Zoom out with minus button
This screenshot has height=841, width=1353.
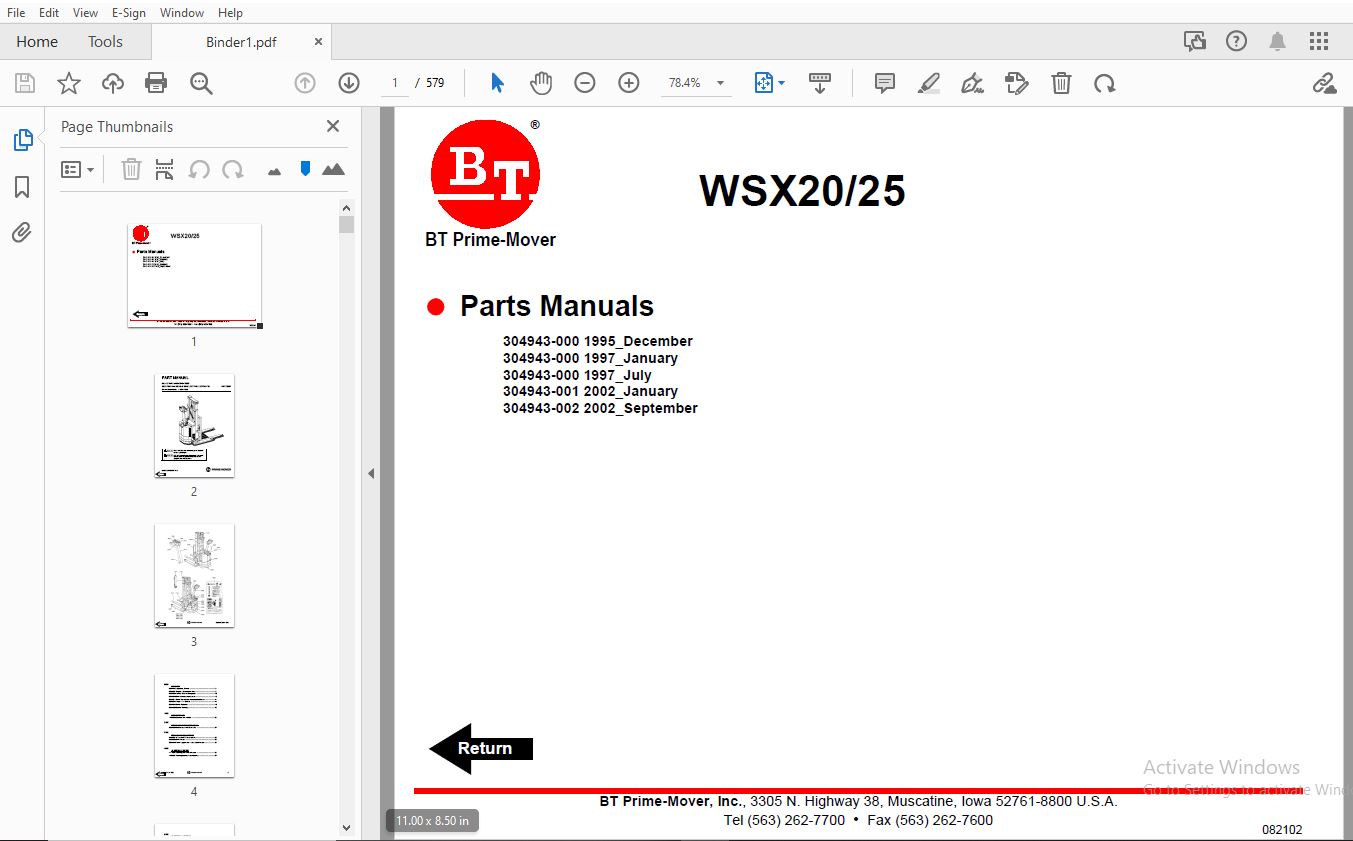tap(585, 83)
